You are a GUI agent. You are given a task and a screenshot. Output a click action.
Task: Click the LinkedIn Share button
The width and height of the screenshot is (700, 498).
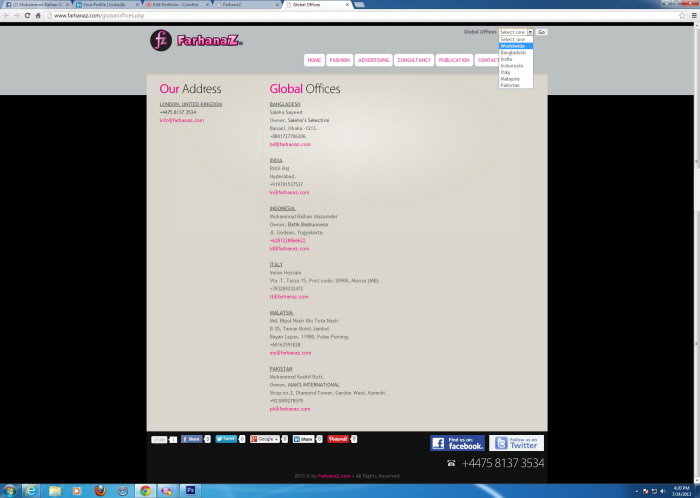pyautogui.click(x=303, y=439)
